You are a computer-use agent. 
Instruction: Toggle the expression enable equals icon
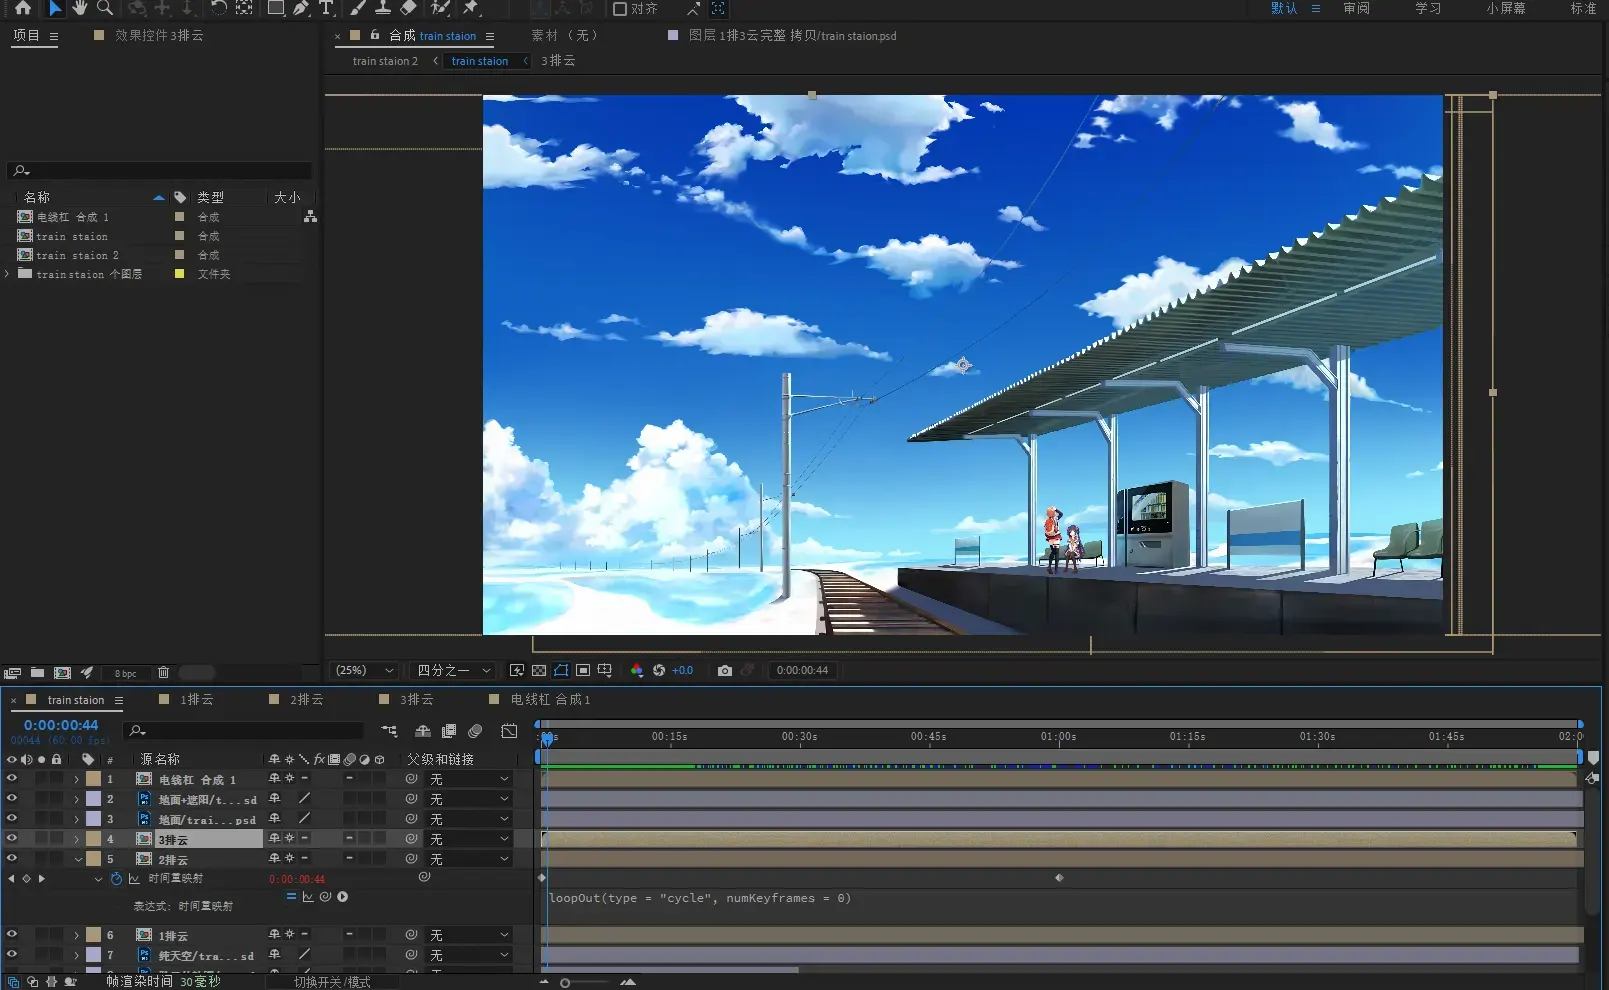pos(291,897)
